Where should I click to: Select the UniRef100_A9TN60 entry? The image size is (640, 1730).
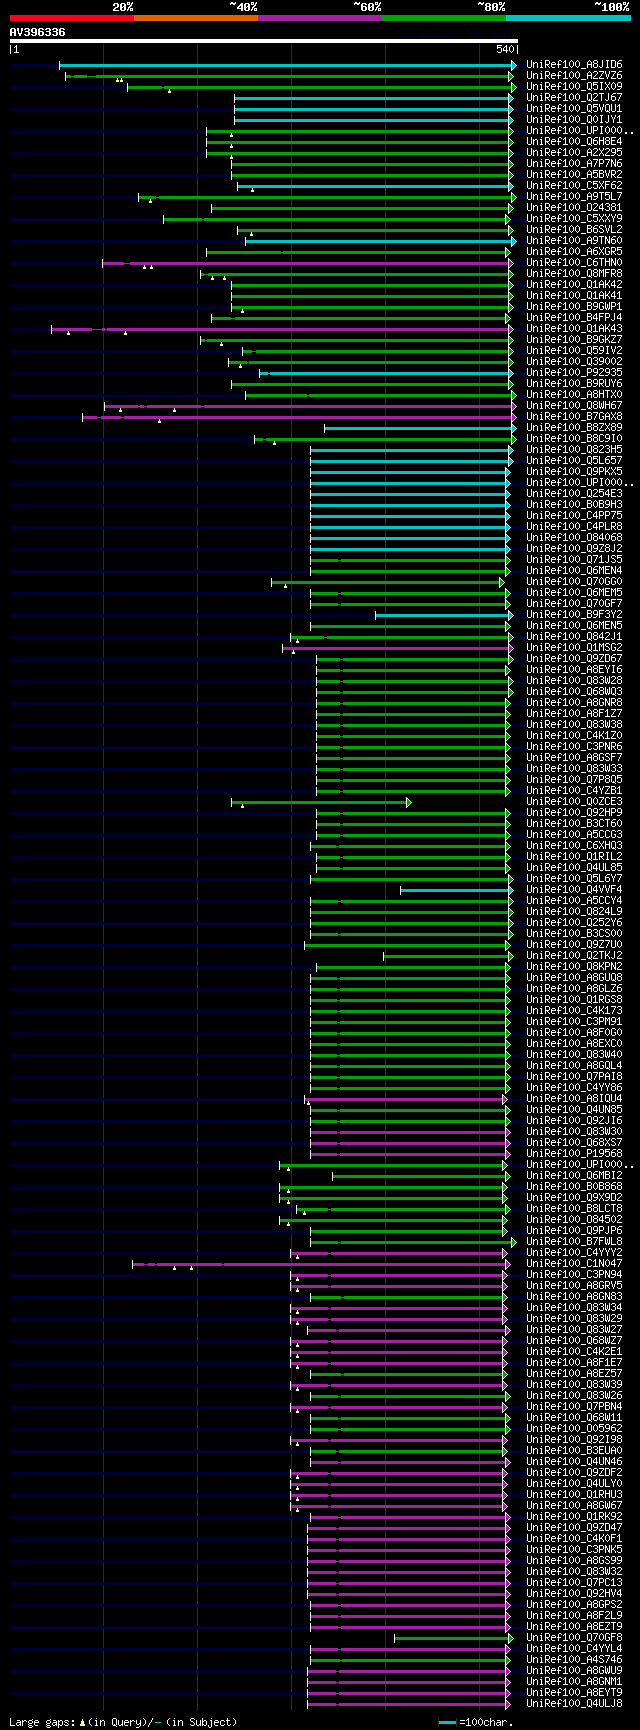point(574,241)
